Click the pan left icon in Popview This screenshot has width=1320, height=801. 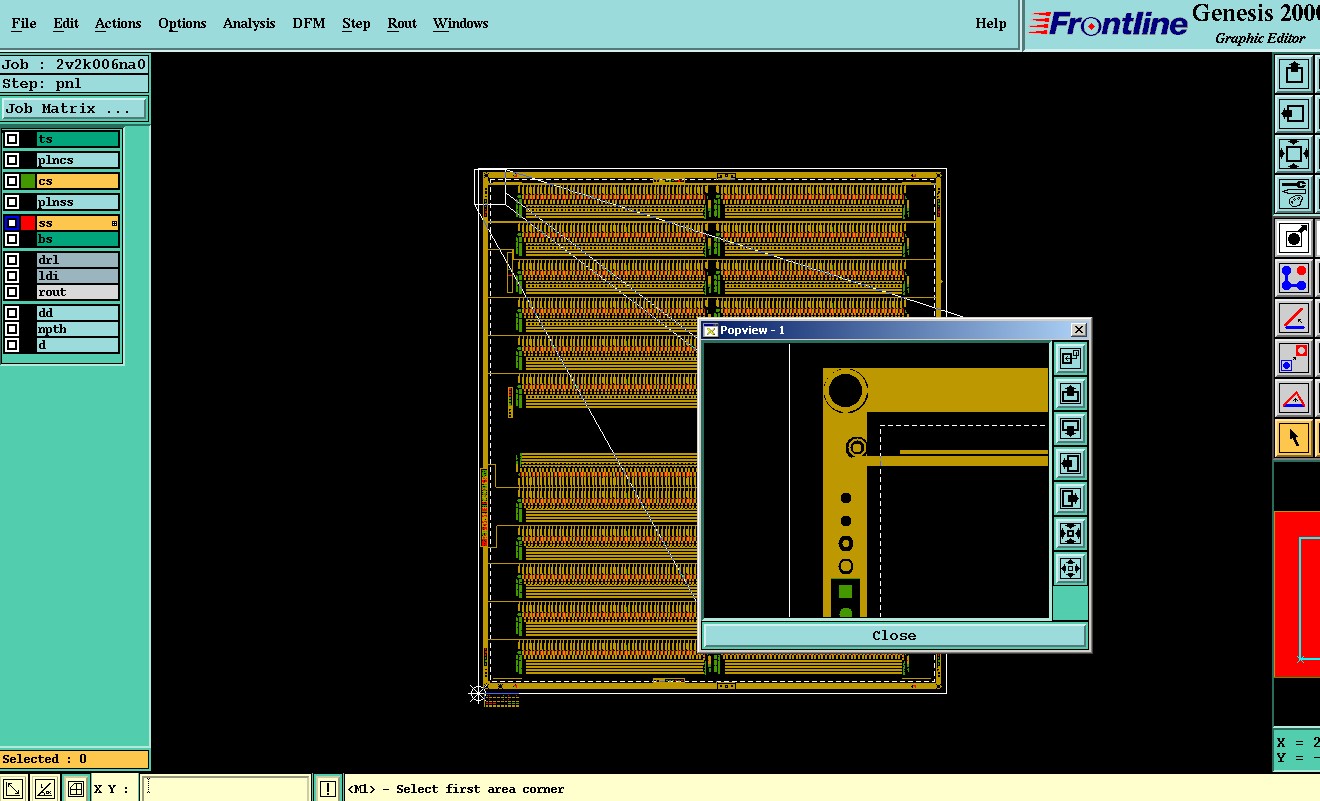(1070, 463)
